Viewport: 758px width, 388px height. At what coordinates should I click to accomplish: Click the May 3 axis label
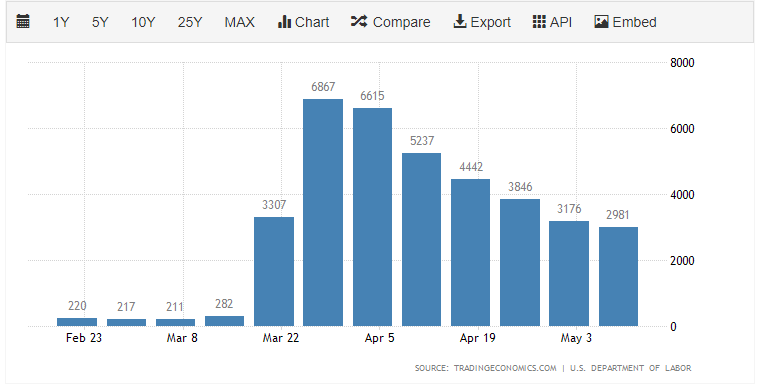click(x=576, y=338)
